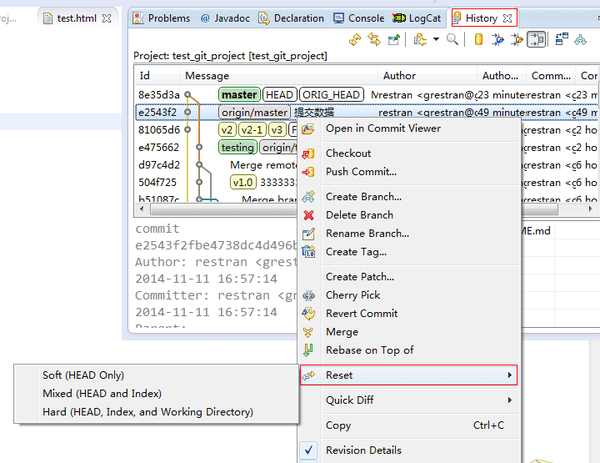Viewport: 600px width, 463px height.
Task: Click the red X Delete Branch icon
Action: pyautogui.click(x=308, y=215)
